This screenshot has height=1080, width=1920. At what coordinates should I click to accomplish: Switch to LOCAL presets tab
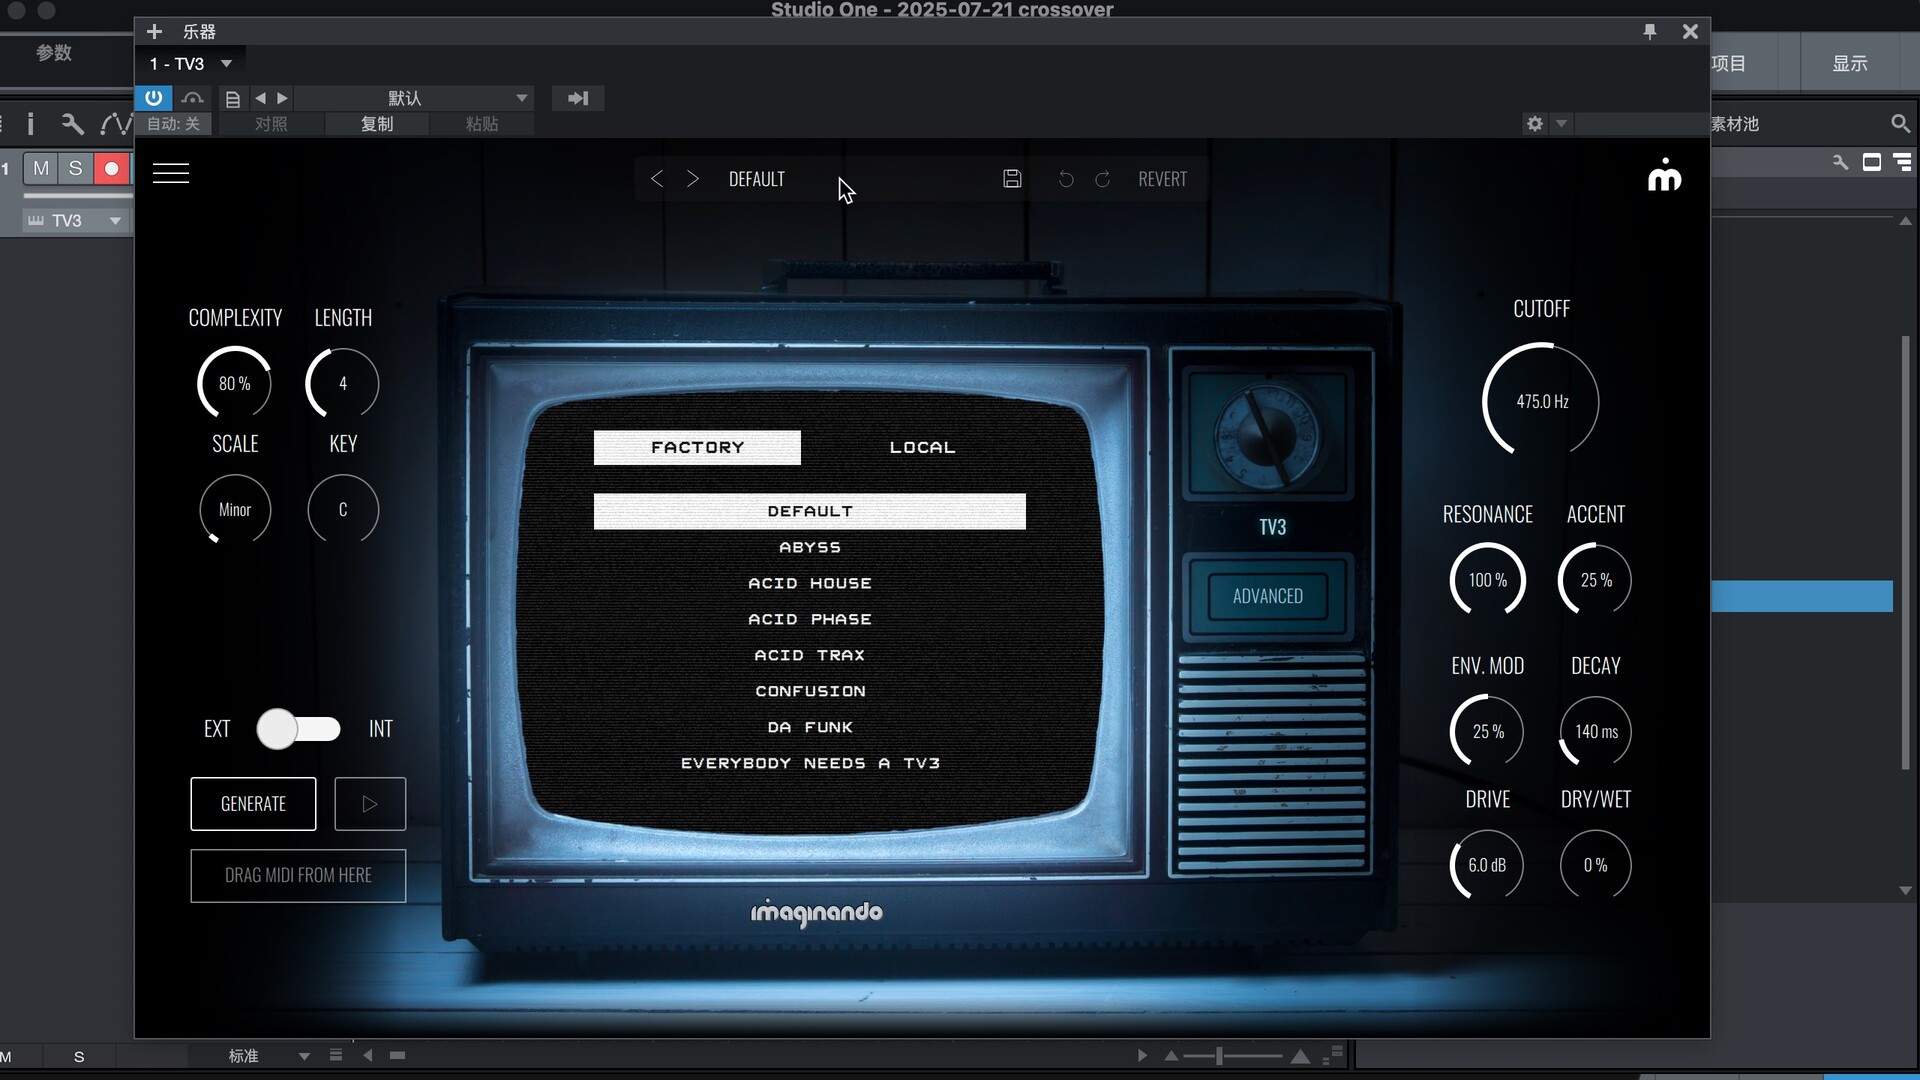pyautogui.click(x=922, y=448)
